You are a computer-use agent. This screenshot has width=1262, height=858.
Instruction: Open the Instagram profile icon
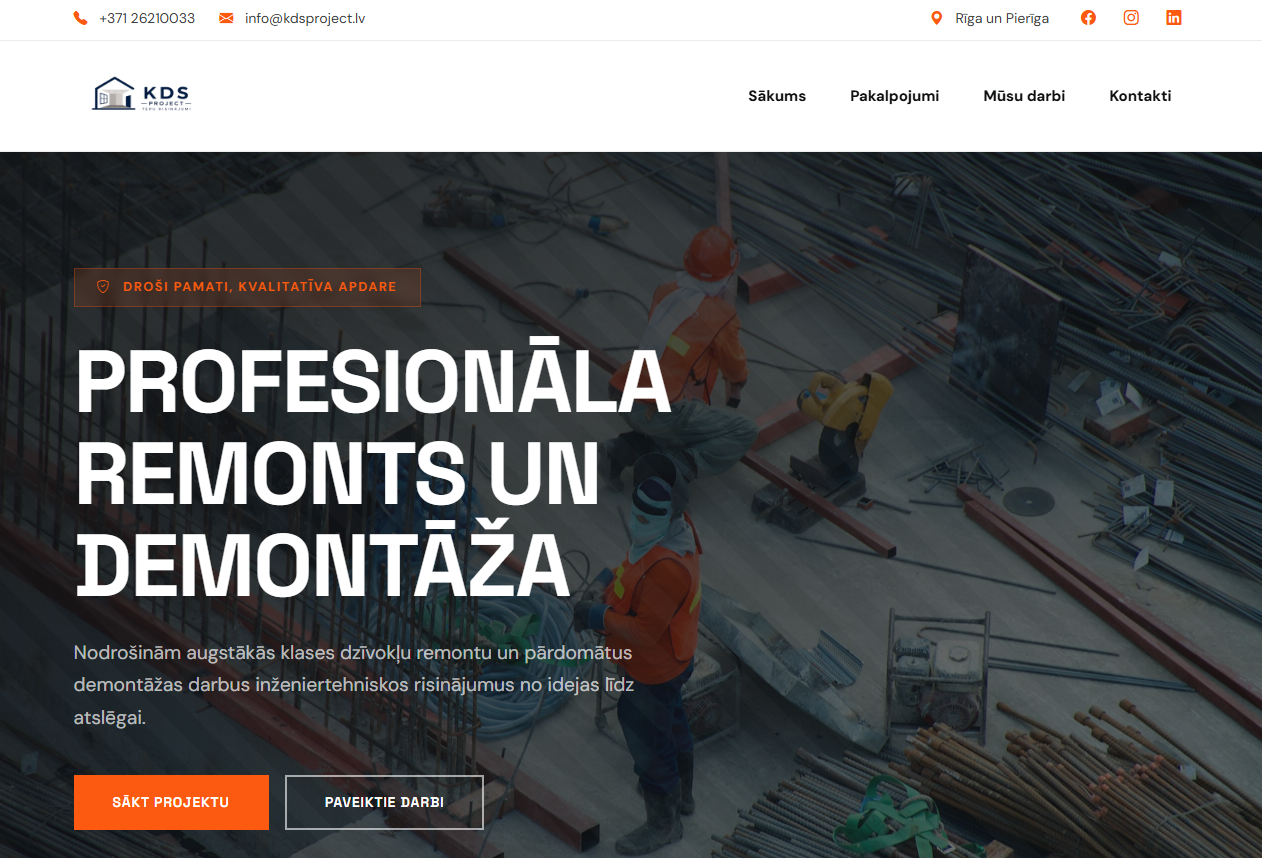click(1131, 18)
